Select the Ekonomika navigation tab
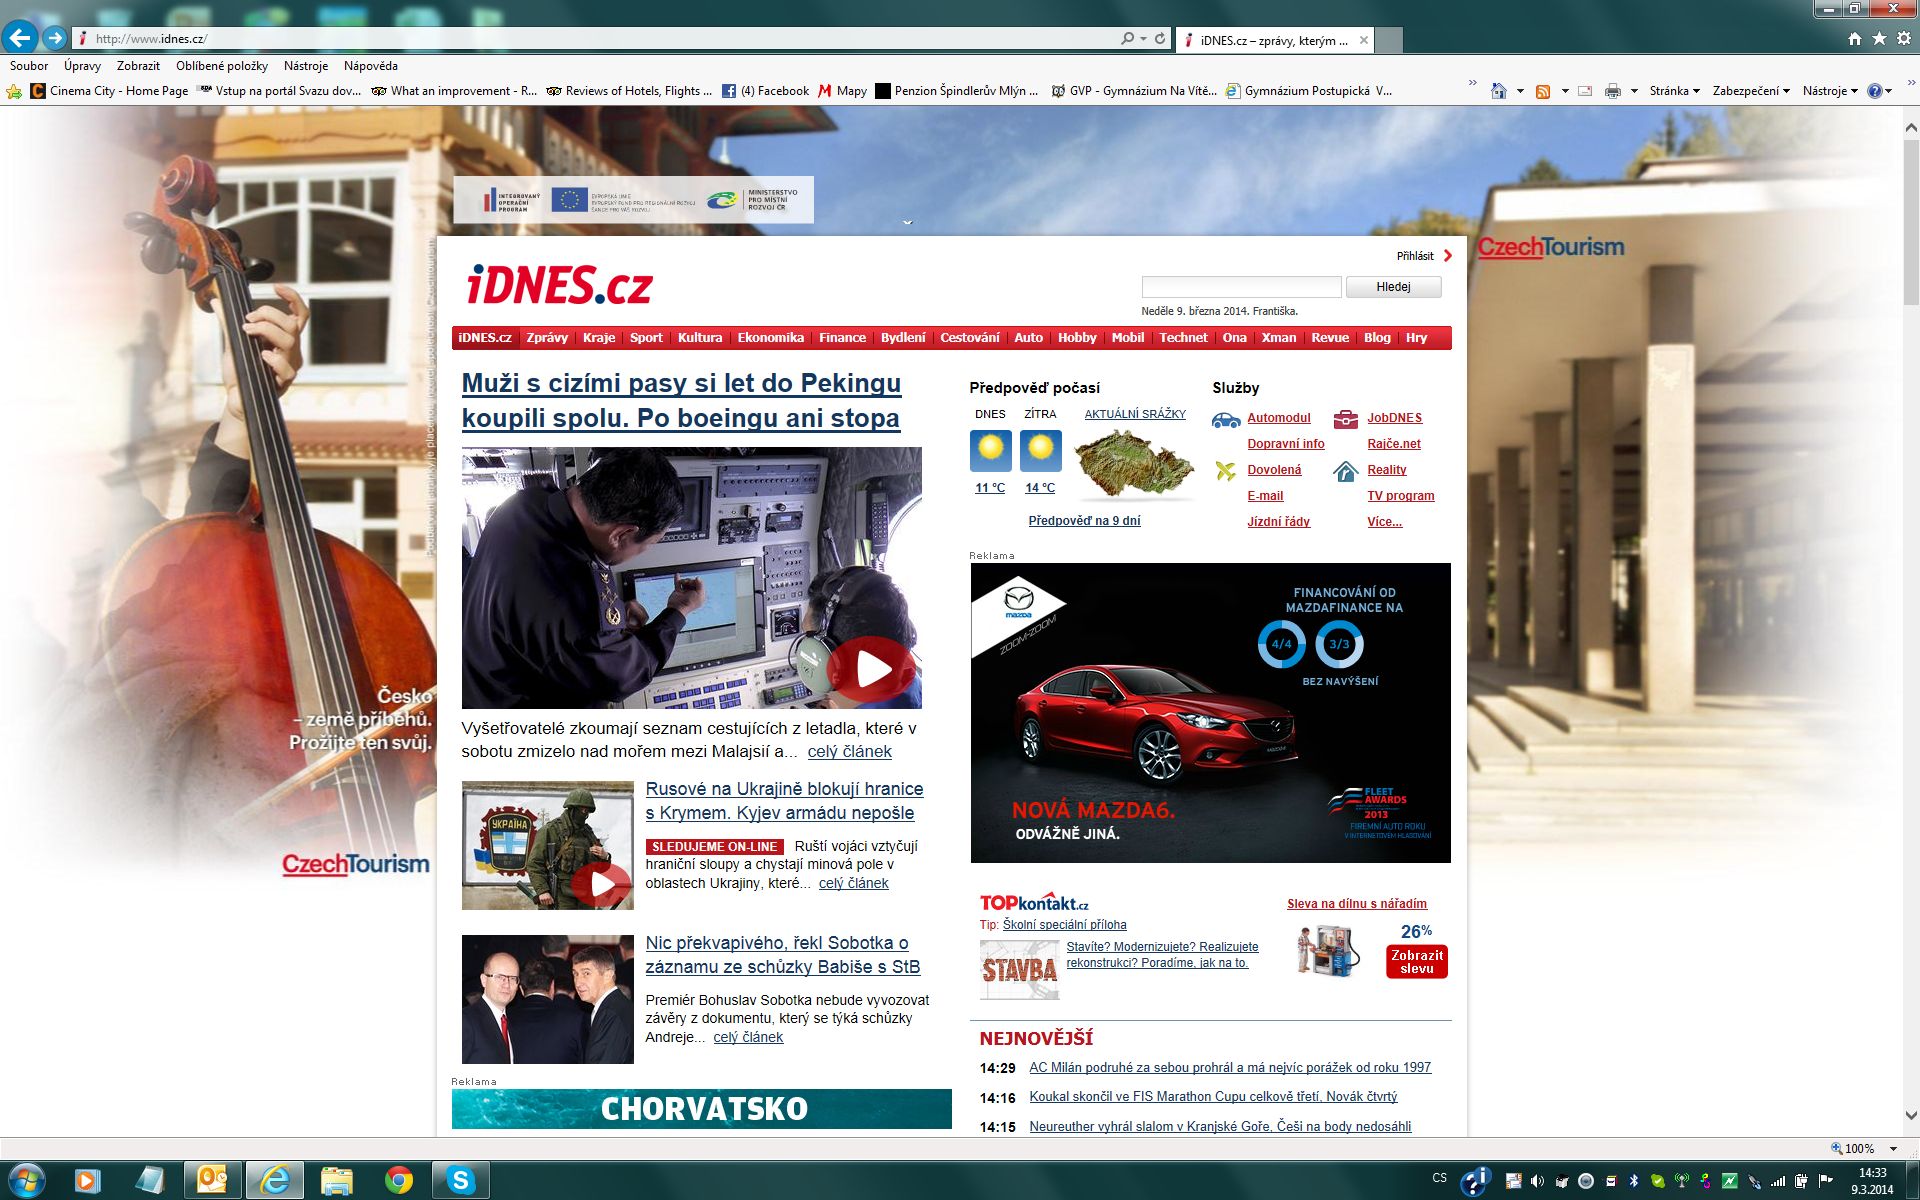Screen dimensions: 1920x1200 pyautogui.click(x=770, y=338)
